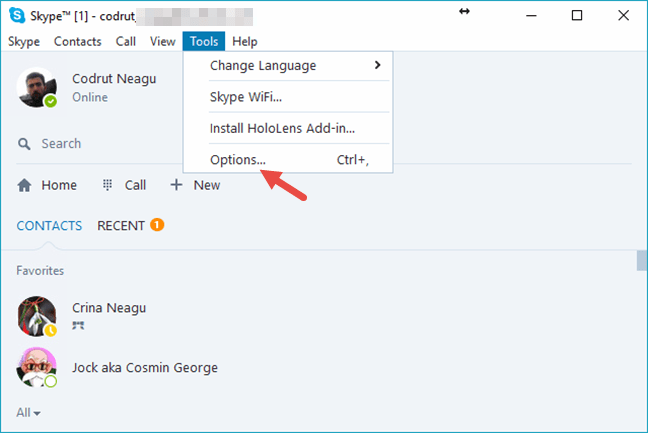Go to Home

click(47, 185)
